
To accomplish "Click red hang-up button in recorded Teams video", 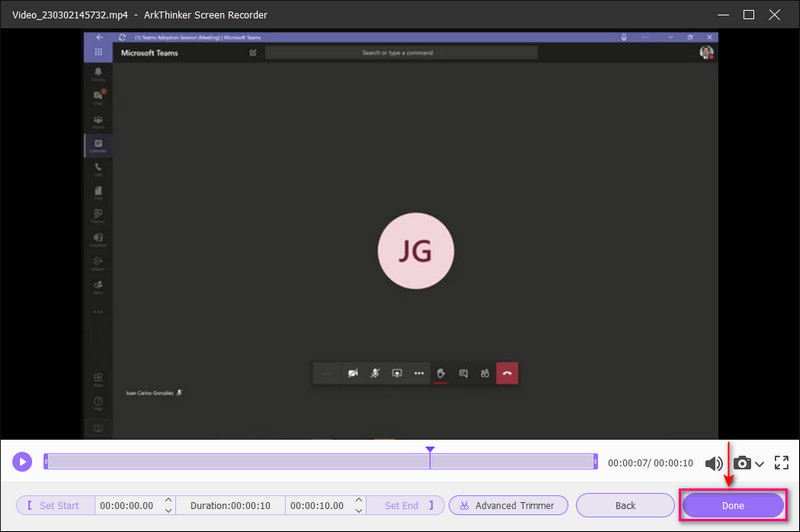I will (x=507, y=373).
